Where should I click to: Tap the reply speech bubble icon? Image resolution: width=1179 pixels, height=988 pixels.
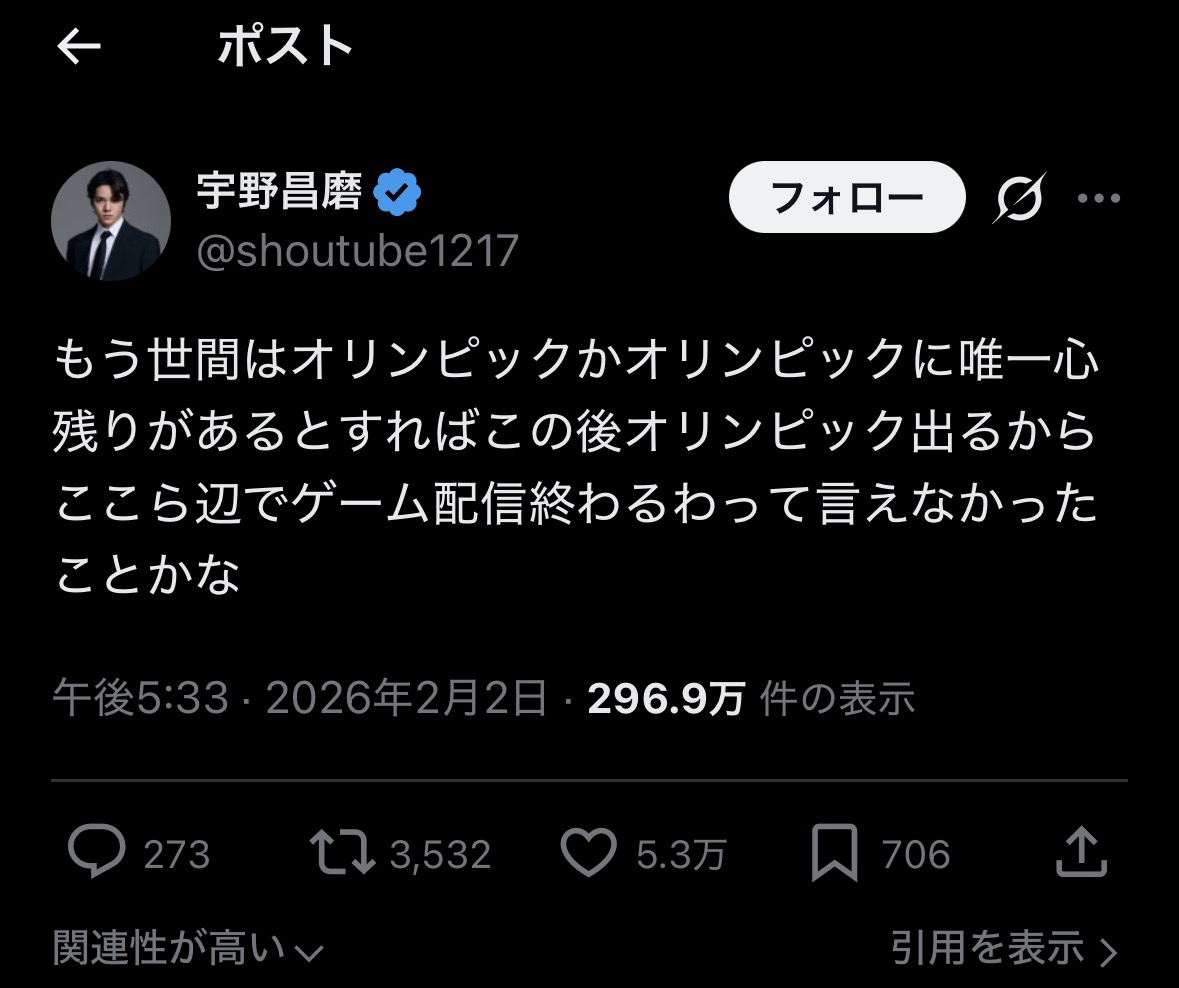click(x=97, y=852)
